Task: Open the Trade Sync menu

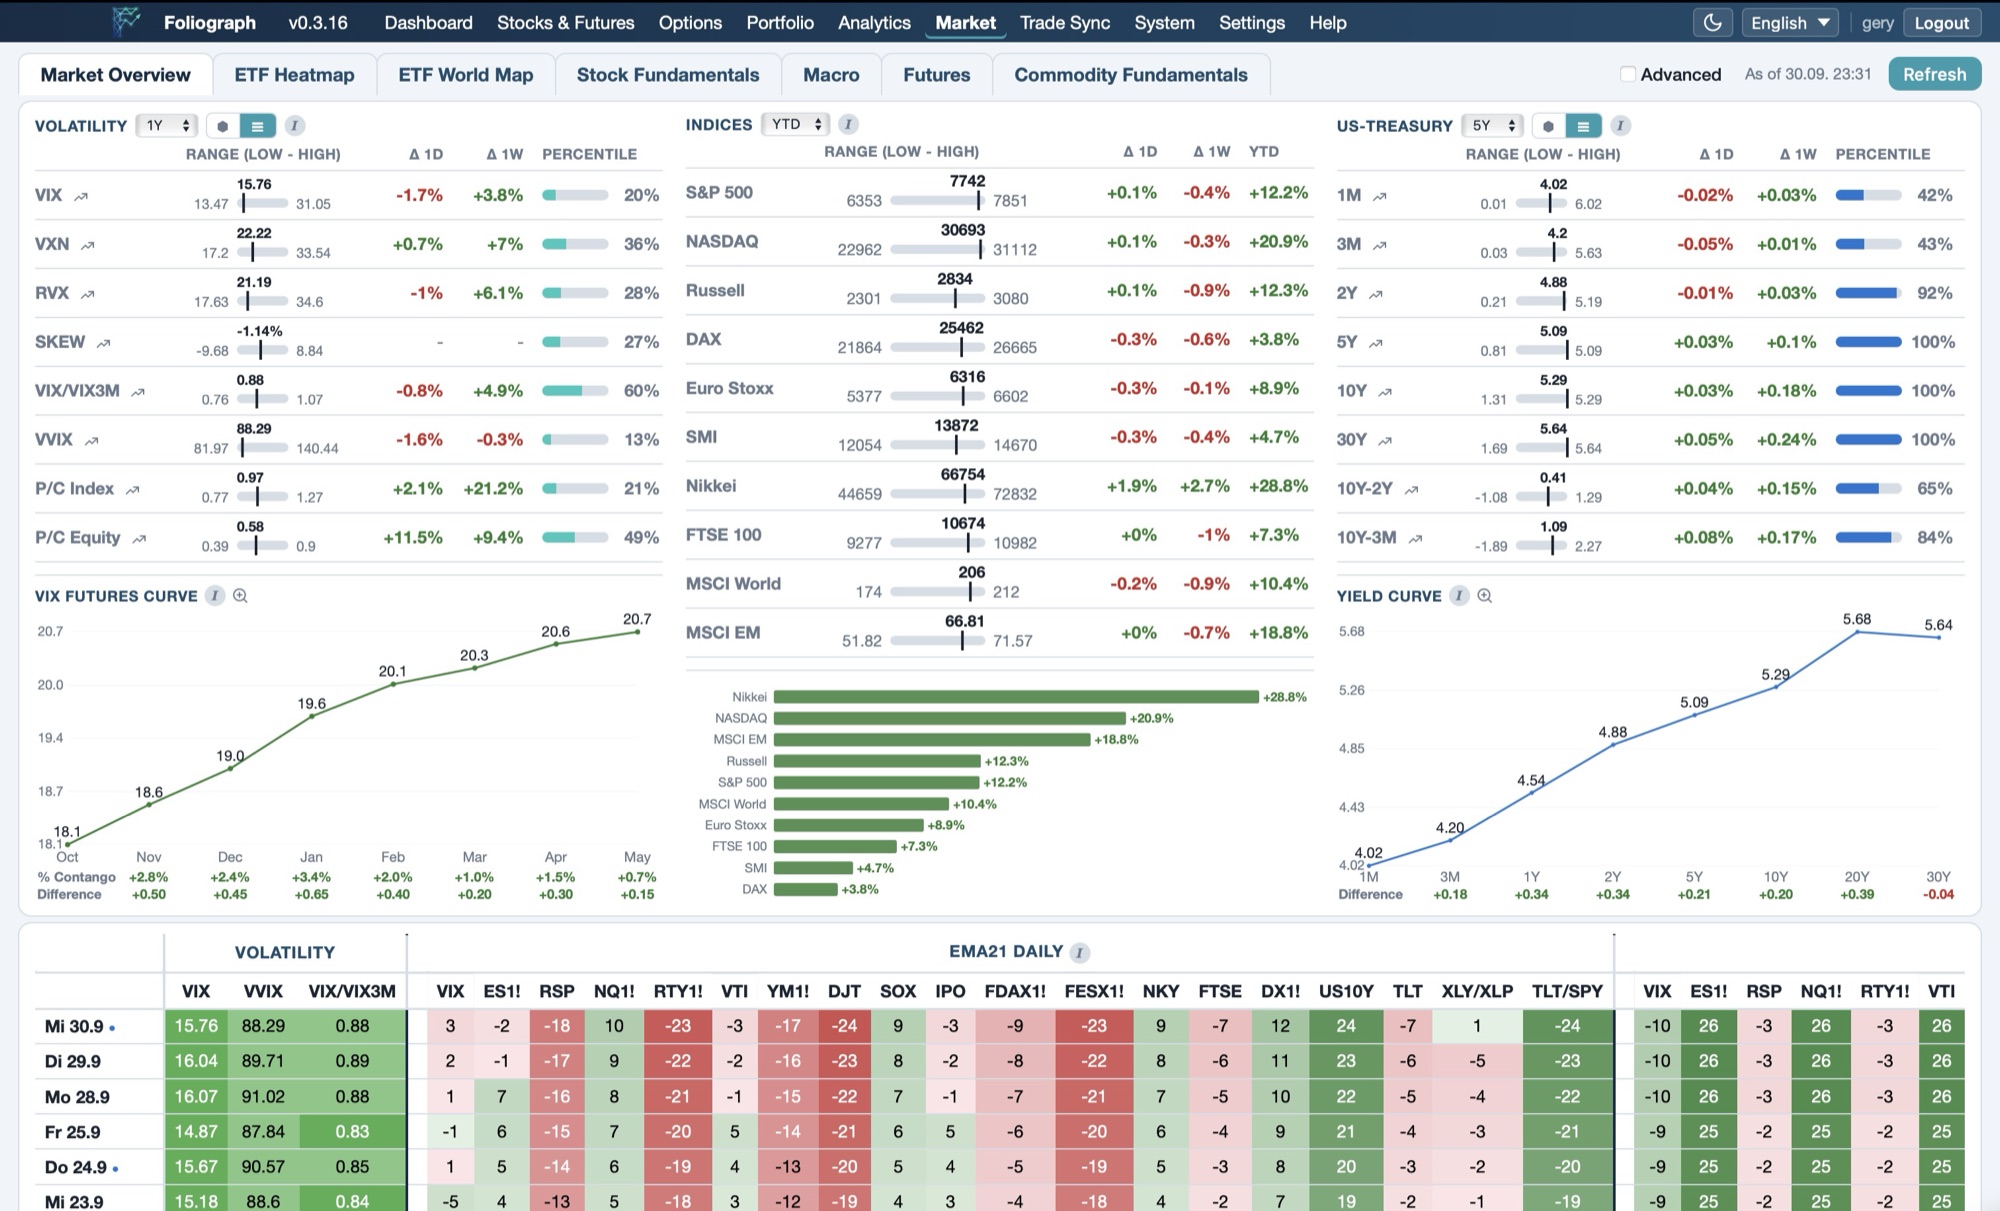Action: pyautogui.click(x=1065, y=22)
